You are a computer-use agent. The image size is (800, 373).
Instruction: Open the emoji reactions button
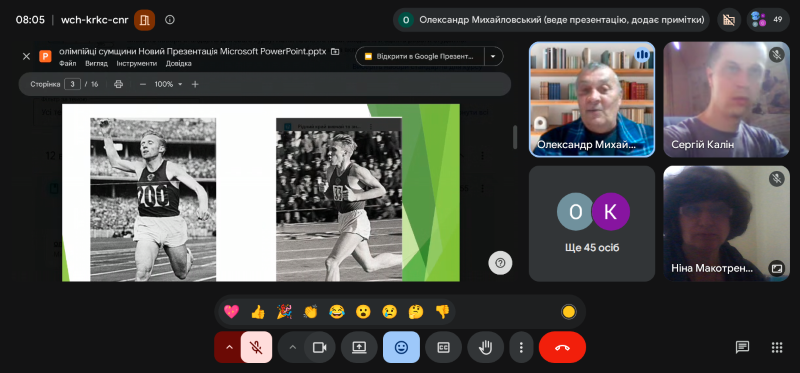click(402, 347)
